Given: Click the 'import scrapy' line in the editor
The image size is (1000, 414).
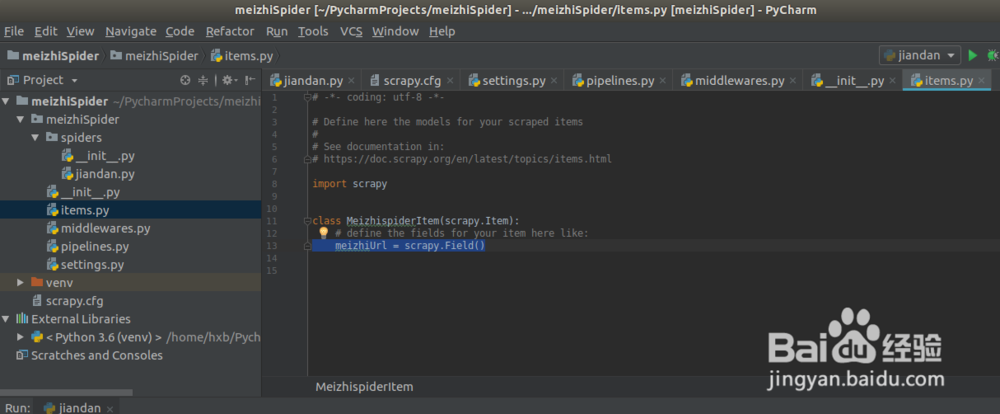Looking at the screenshot, I should 349,184.
